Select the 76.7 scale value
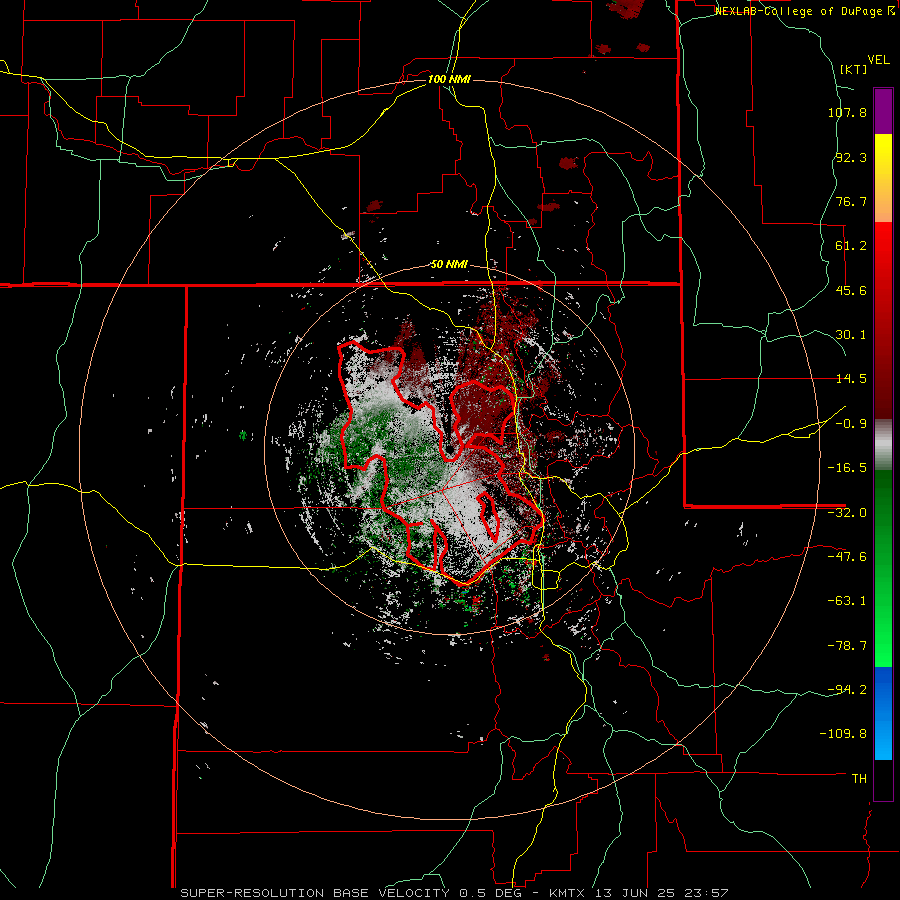 pos(851,201)
